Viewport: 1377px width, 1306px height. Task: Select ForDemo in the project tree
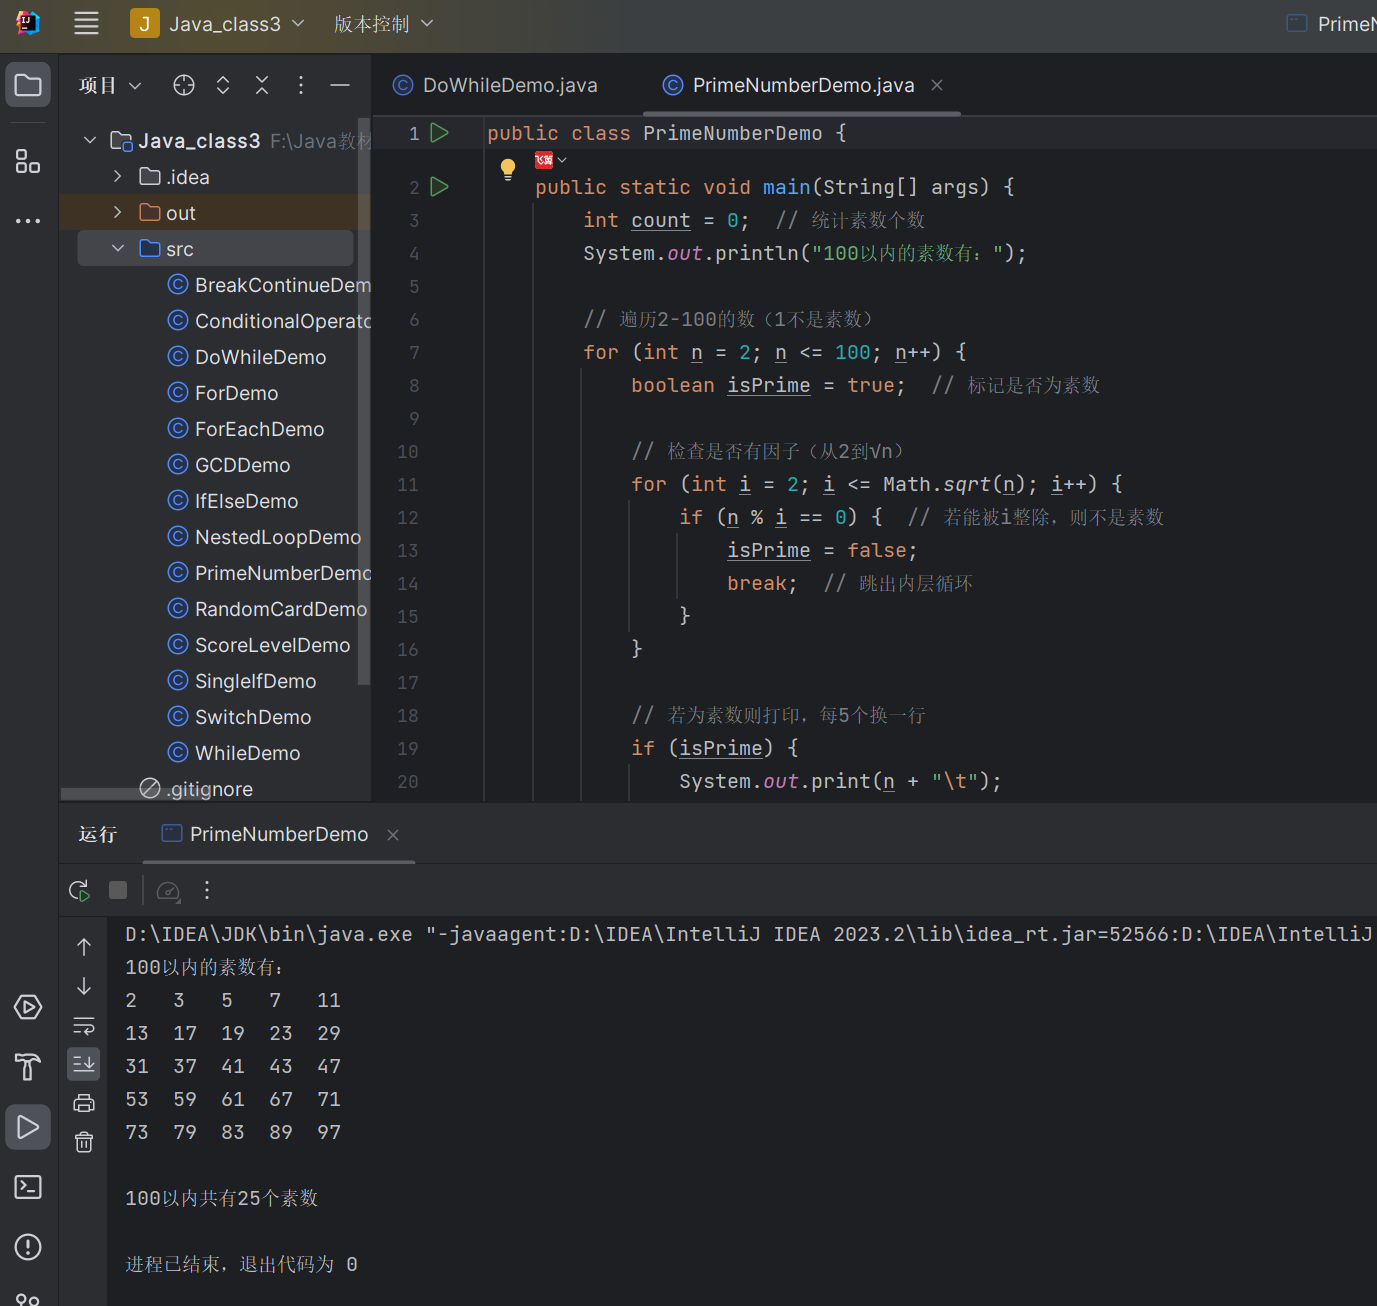(x=223, y=393)
